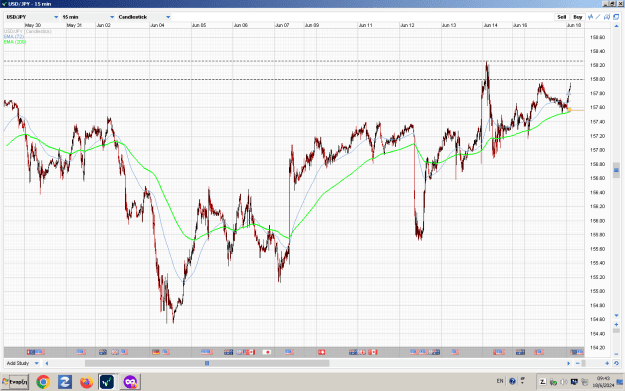Open the studies/indicators chart icon

click(591, 17)
